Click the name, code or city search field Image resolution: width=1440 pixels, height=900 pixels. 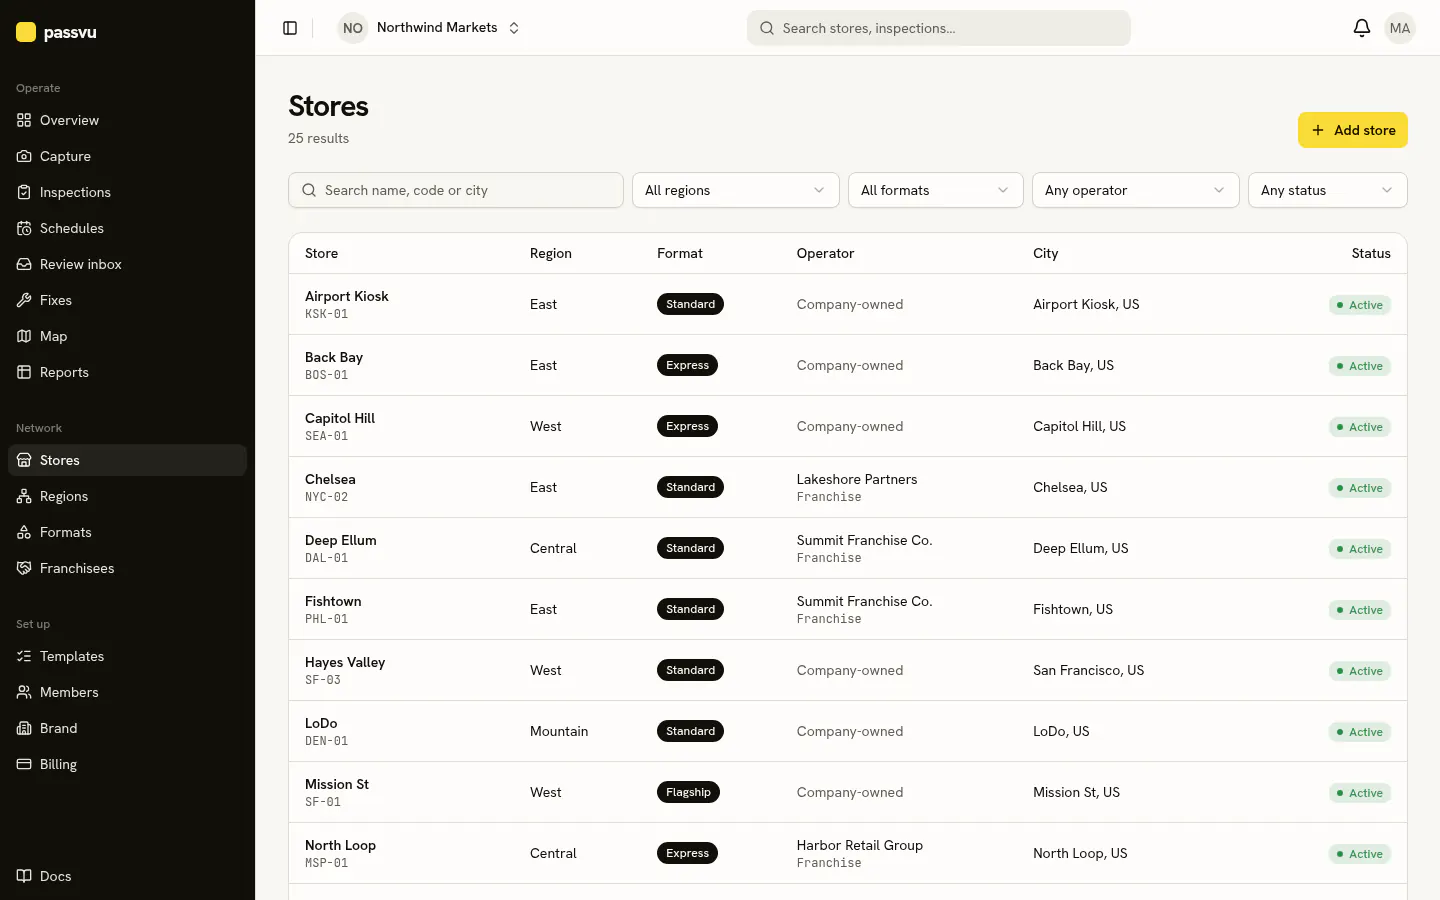click(456, 190)
